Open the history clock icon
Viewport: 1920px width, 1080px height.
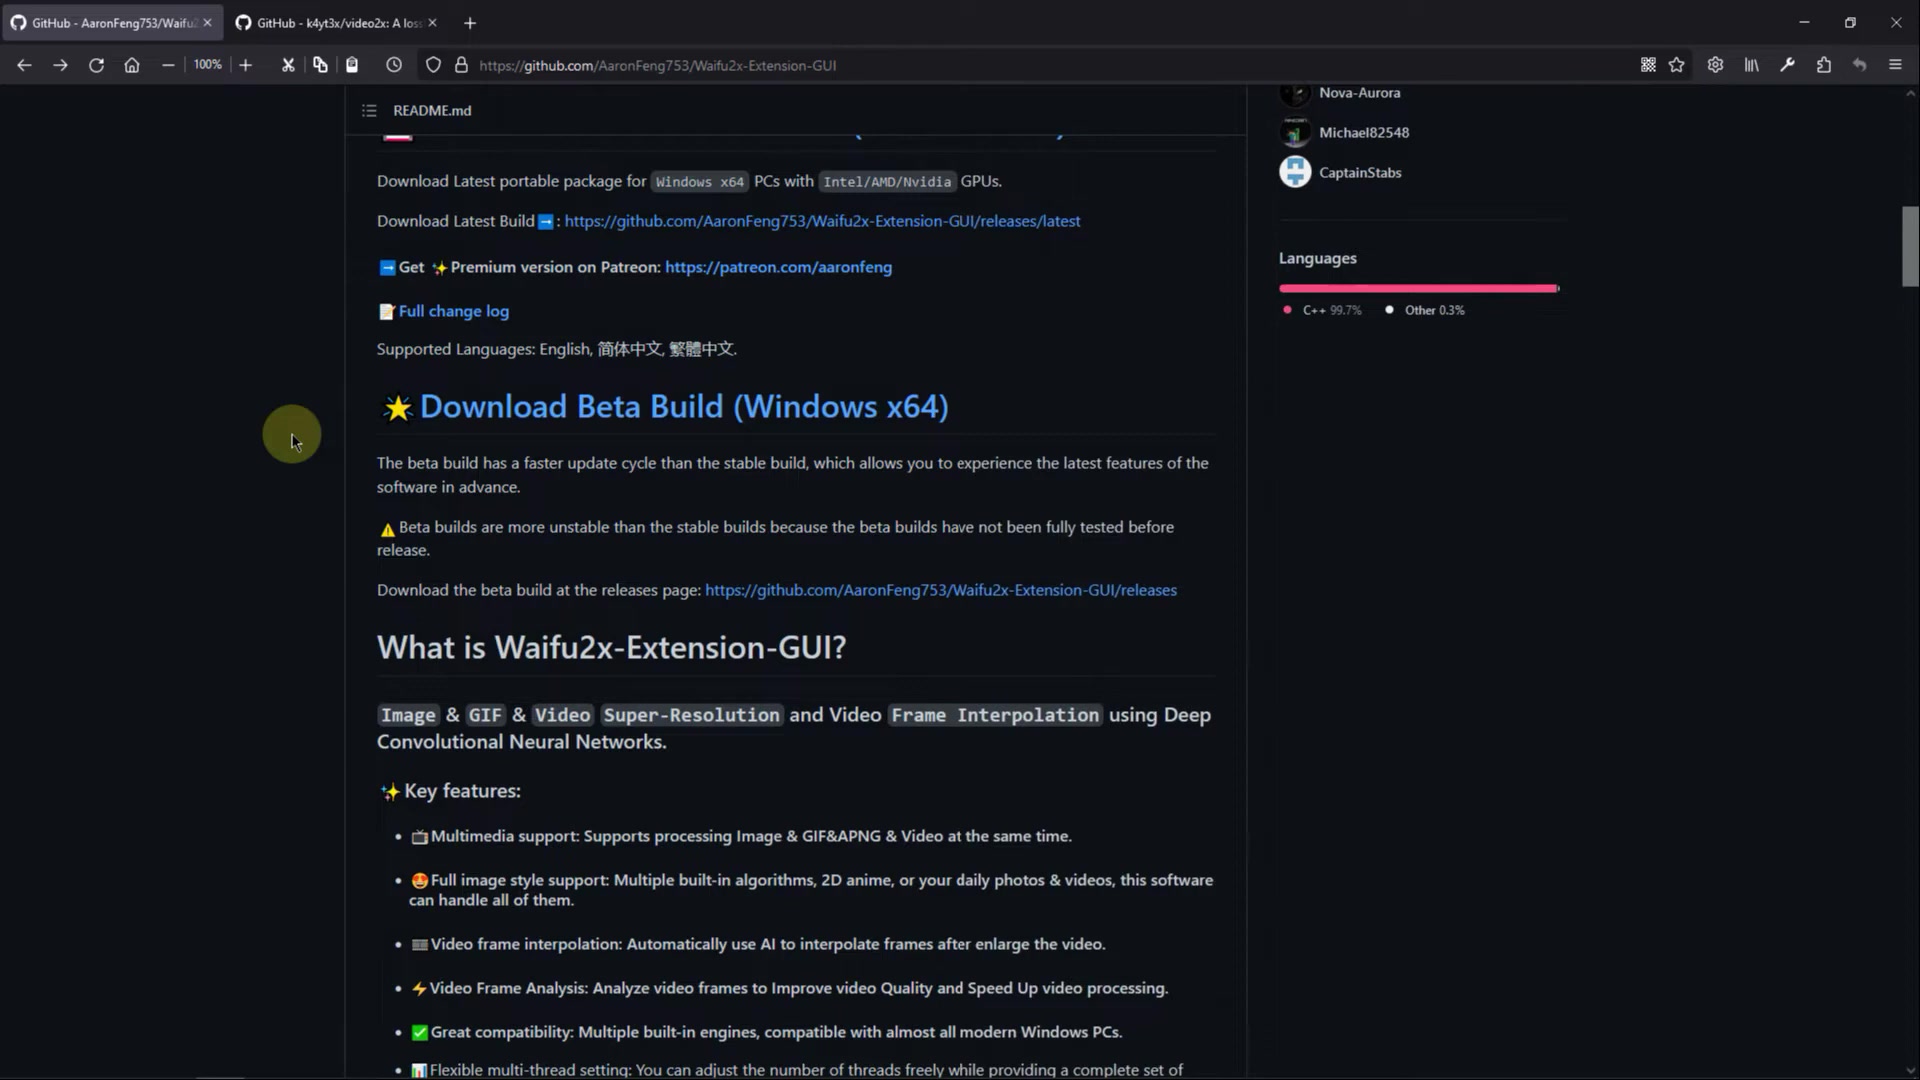click(x=394, y=65)
